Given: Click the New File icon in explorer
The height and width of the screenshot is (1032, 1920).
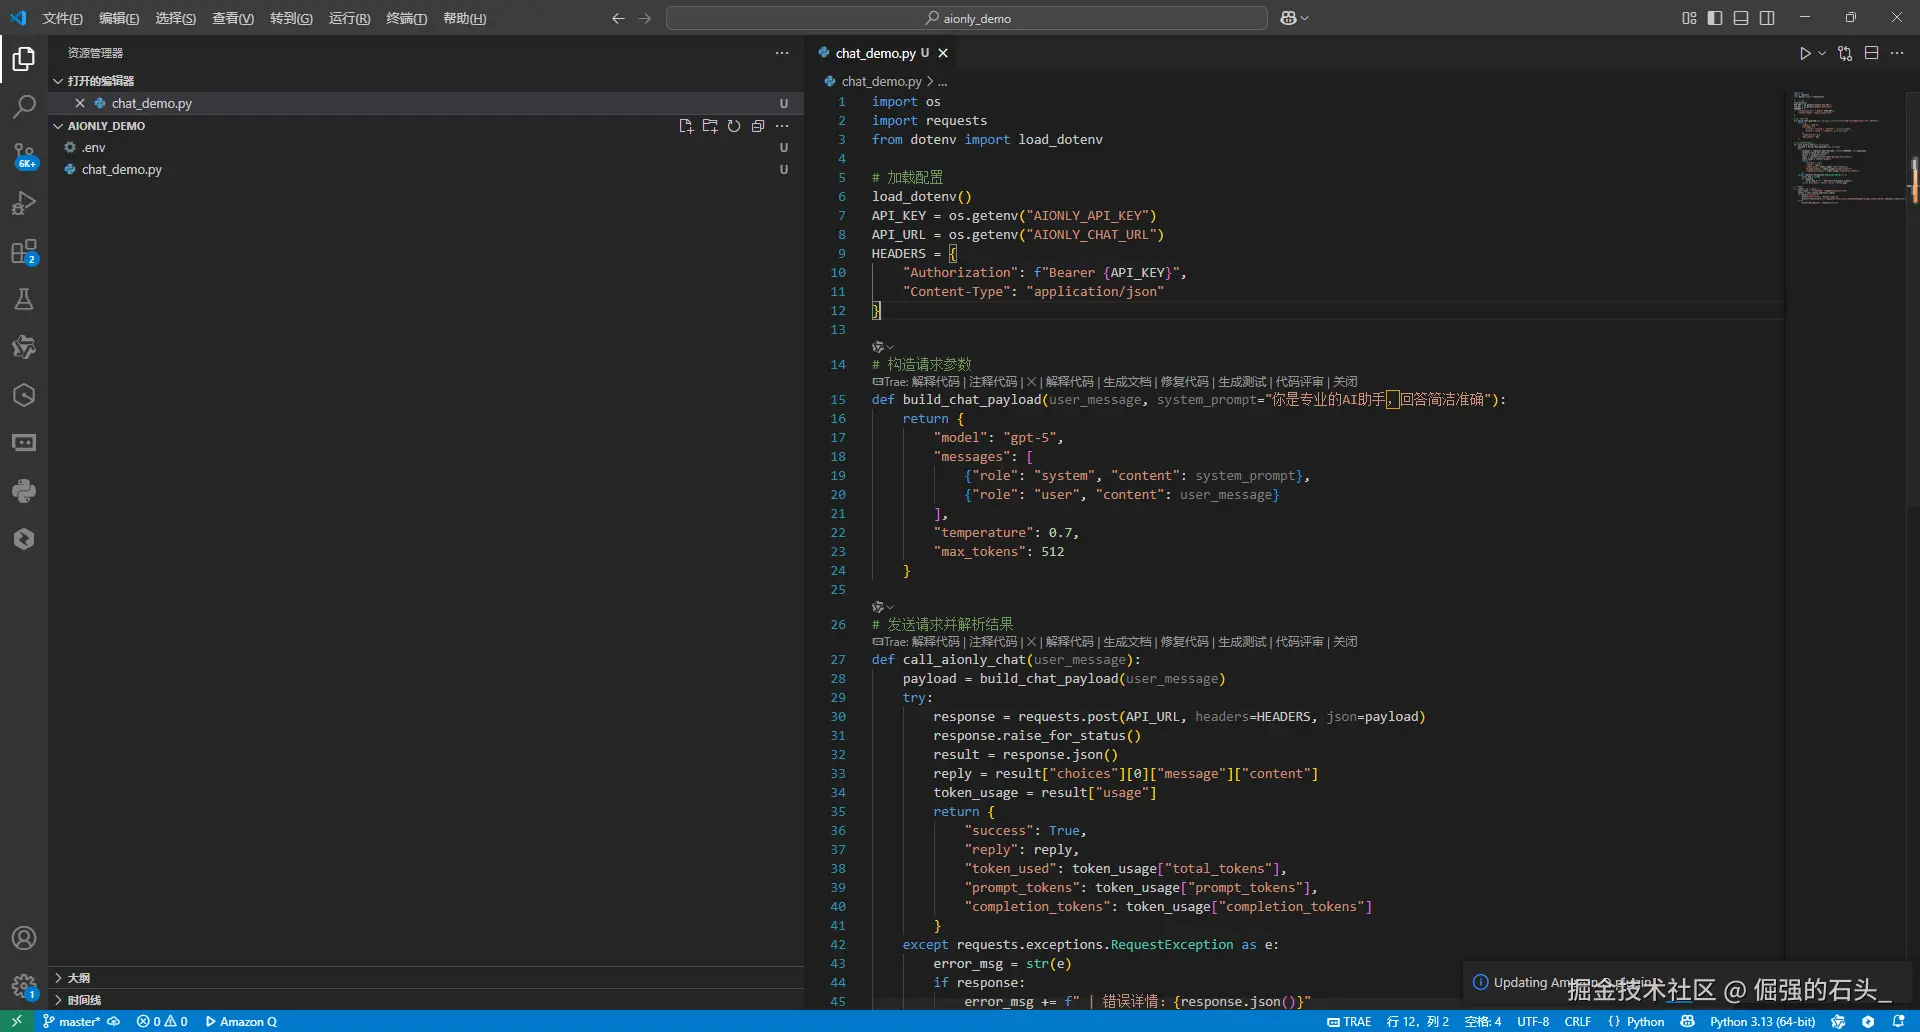Looking at the screenshot, I should point(686,126).
